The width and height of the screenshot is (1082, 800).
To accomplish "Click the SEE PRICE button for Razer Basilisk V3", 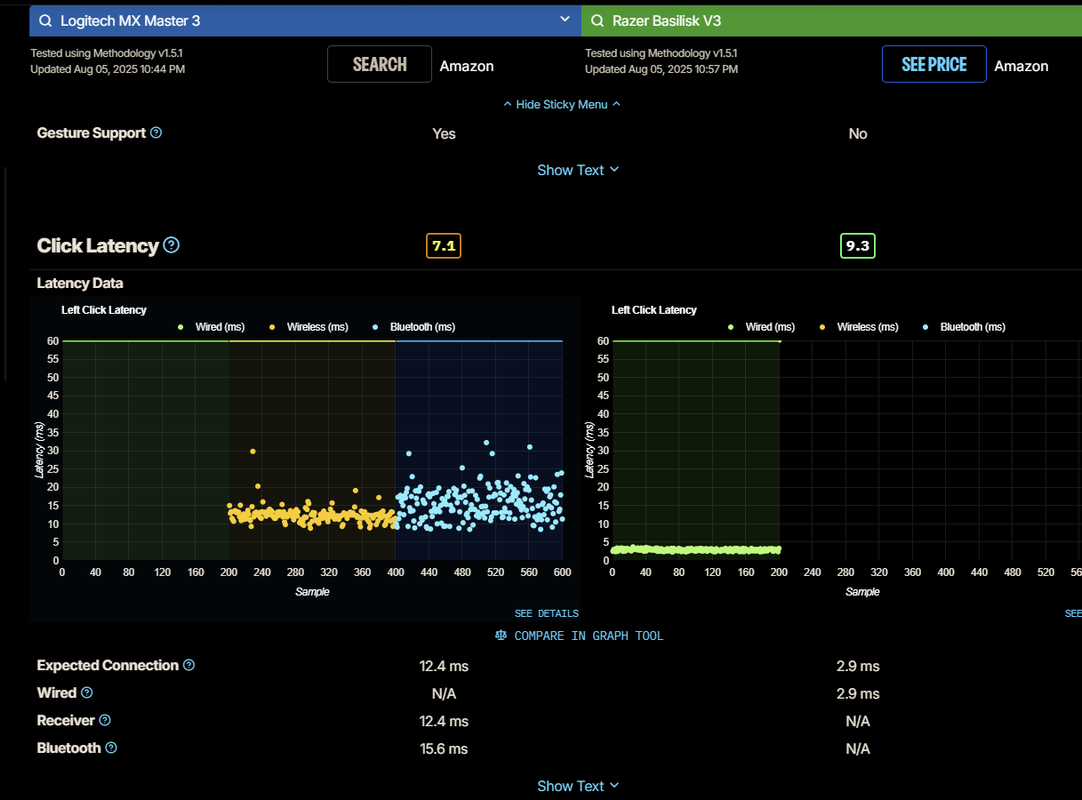I will click(934, 64).
